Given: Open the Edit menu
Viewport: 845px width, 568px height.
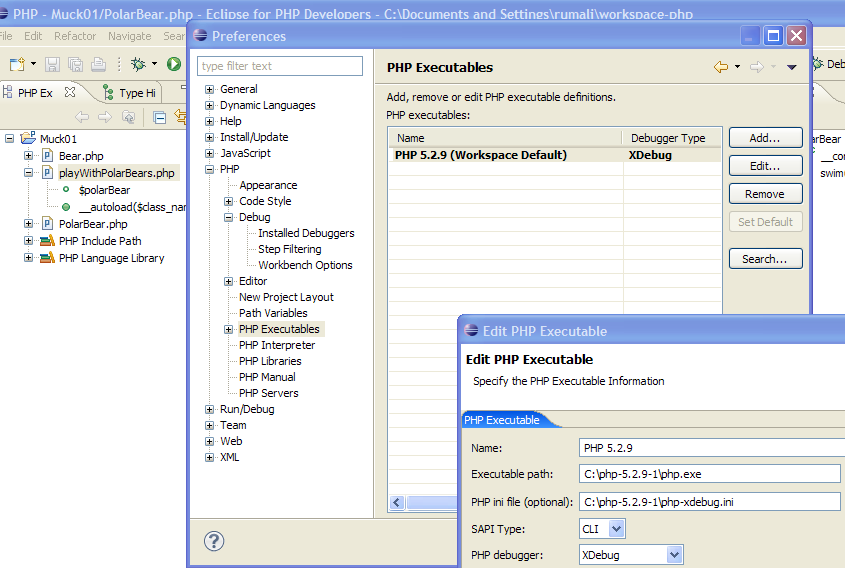Looking at the screenshot, I should pos(33,36).
